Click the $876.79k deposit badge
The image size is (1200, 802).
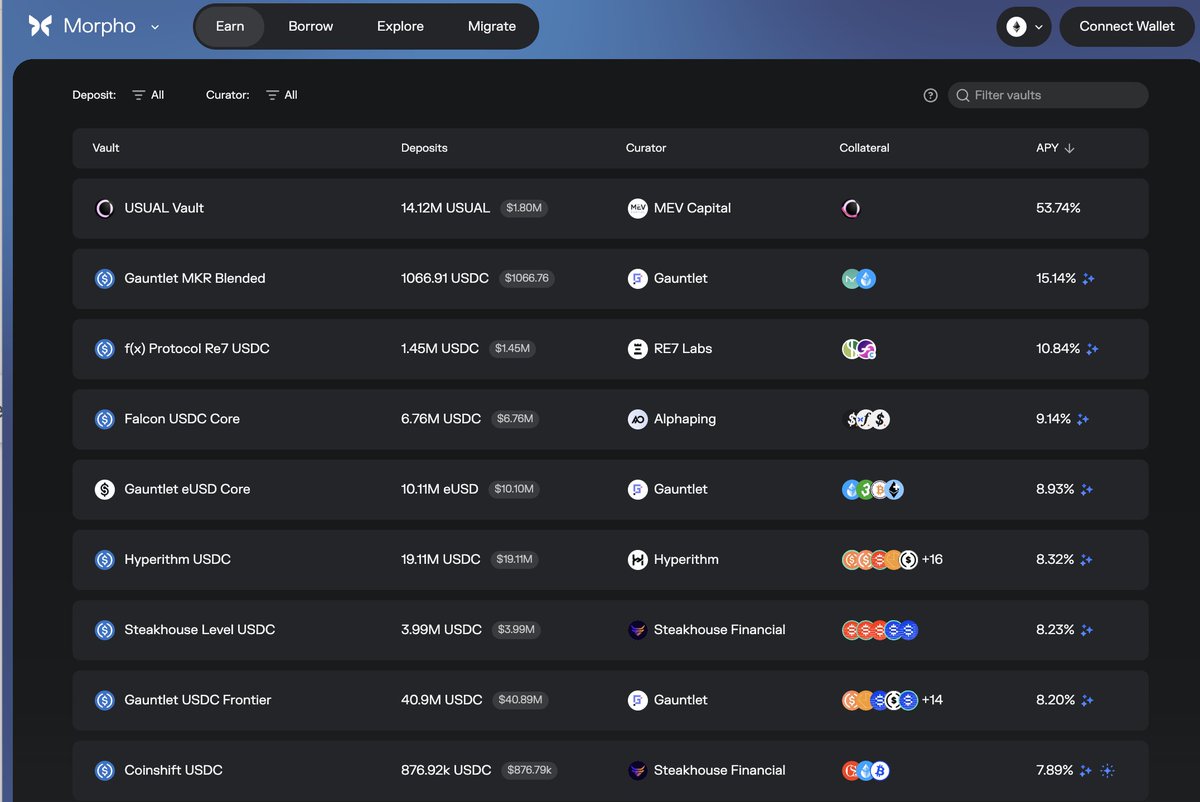[530, 771]
